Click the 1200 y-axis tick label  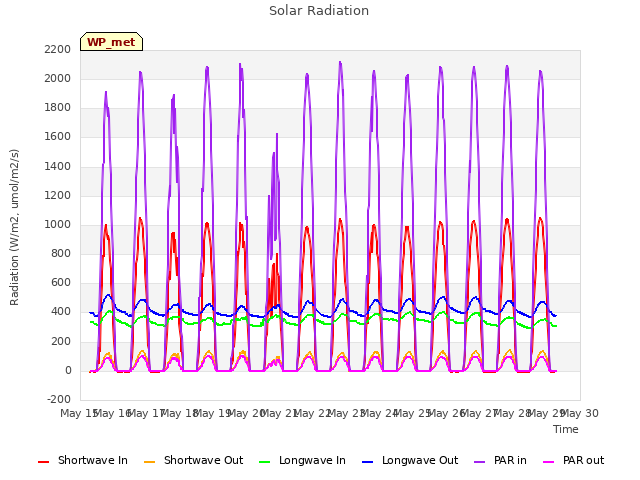(58, 196)
